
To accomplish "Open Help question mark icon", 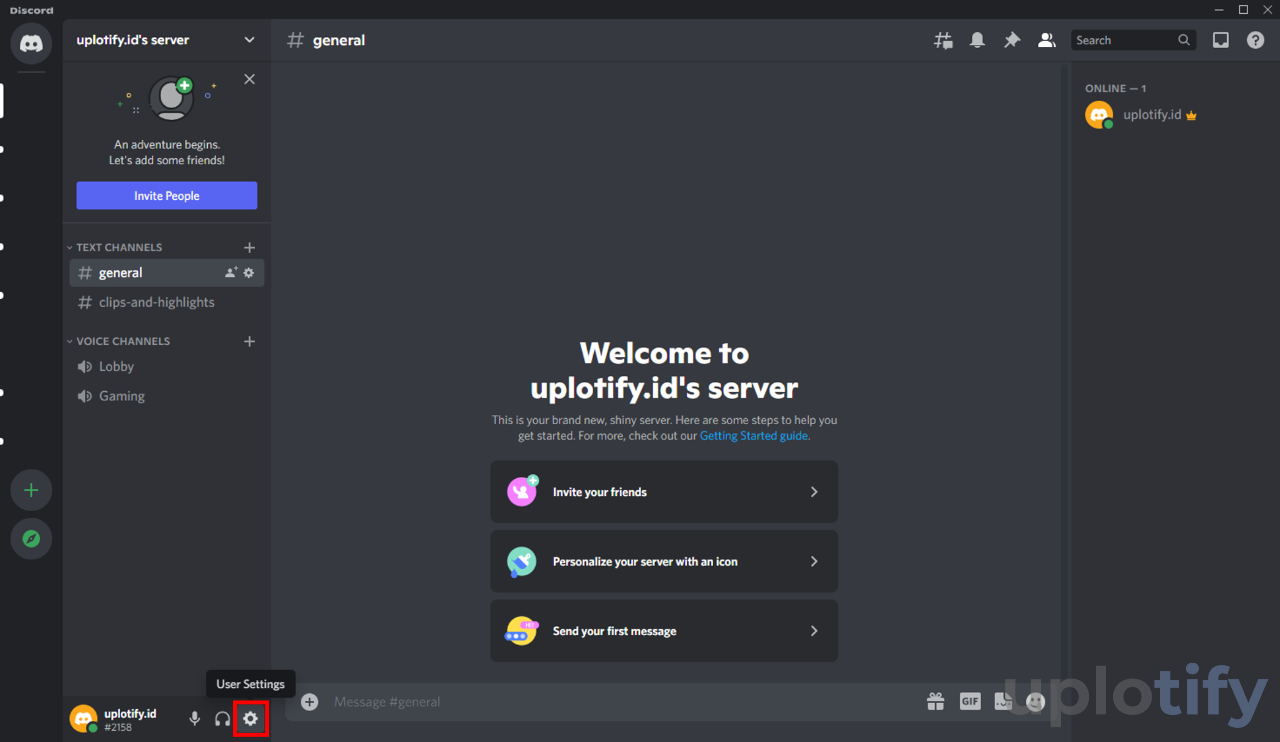I will click(1255, 40).
